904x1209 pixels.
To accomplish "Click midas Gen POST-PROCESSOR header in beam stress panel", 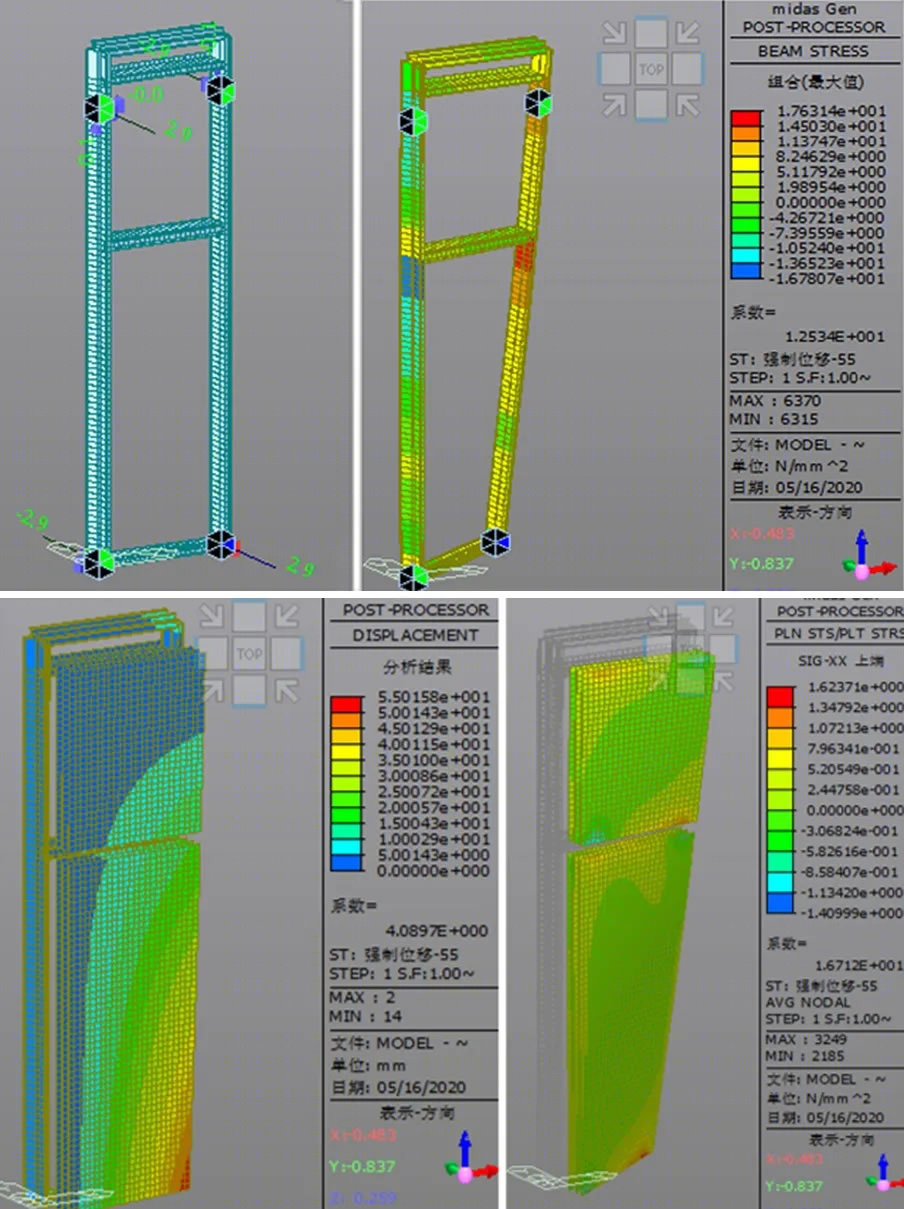I will [813, 17].
